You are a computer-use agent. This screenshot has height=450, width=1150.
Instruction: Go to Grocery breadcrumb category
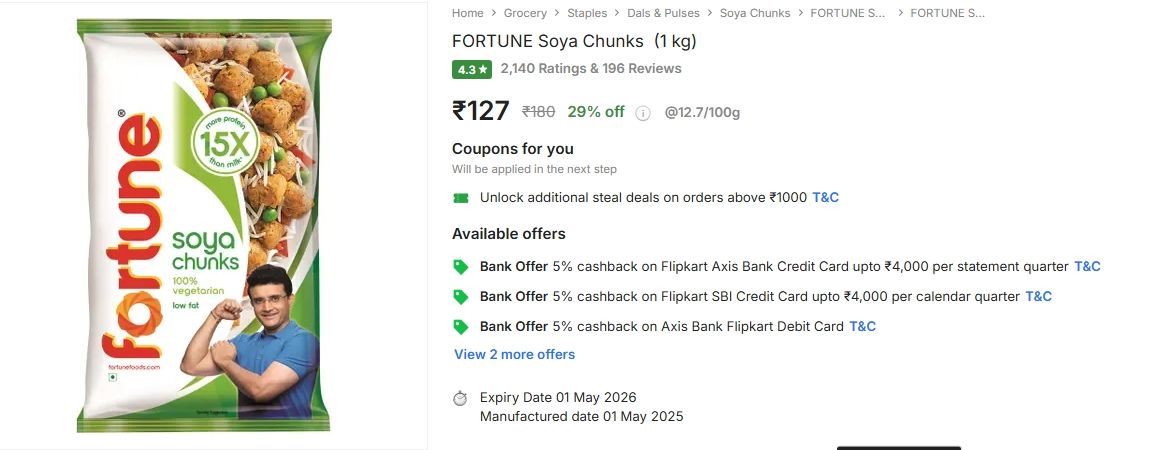[x=525, y=13]
